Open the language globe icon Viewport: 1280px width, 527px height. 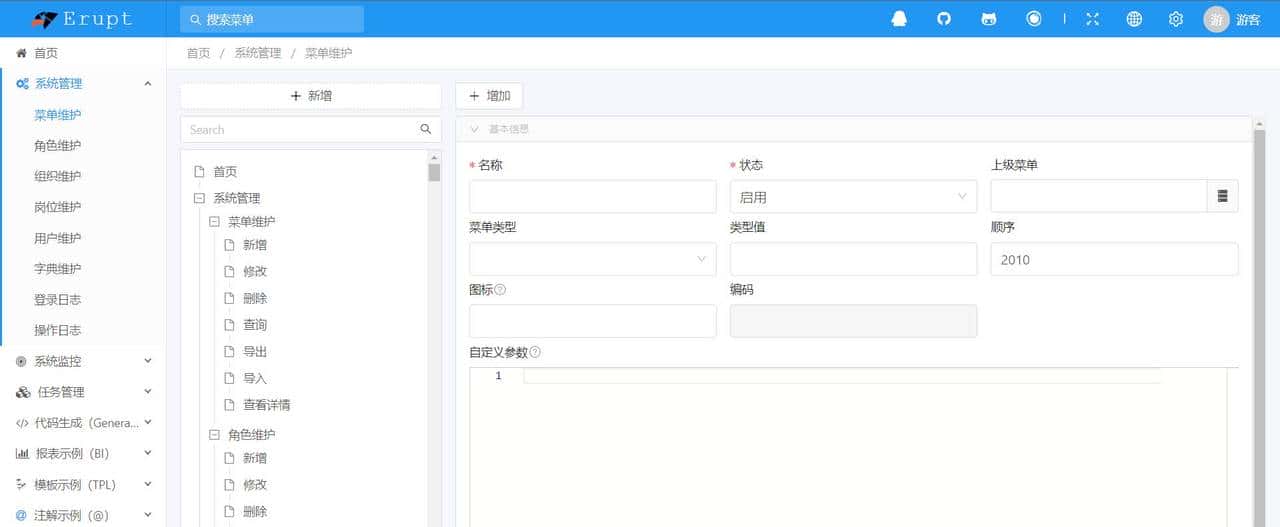(x=1134, y=19)
